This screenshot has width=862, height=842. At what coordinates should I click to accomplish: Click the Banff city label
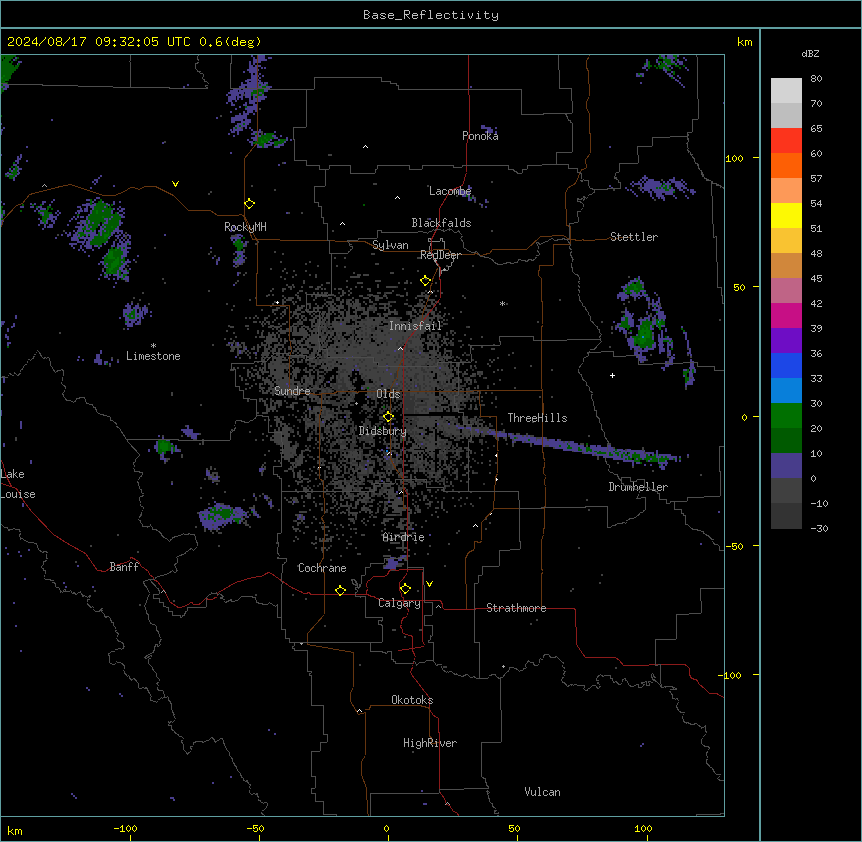coord(124,567)
